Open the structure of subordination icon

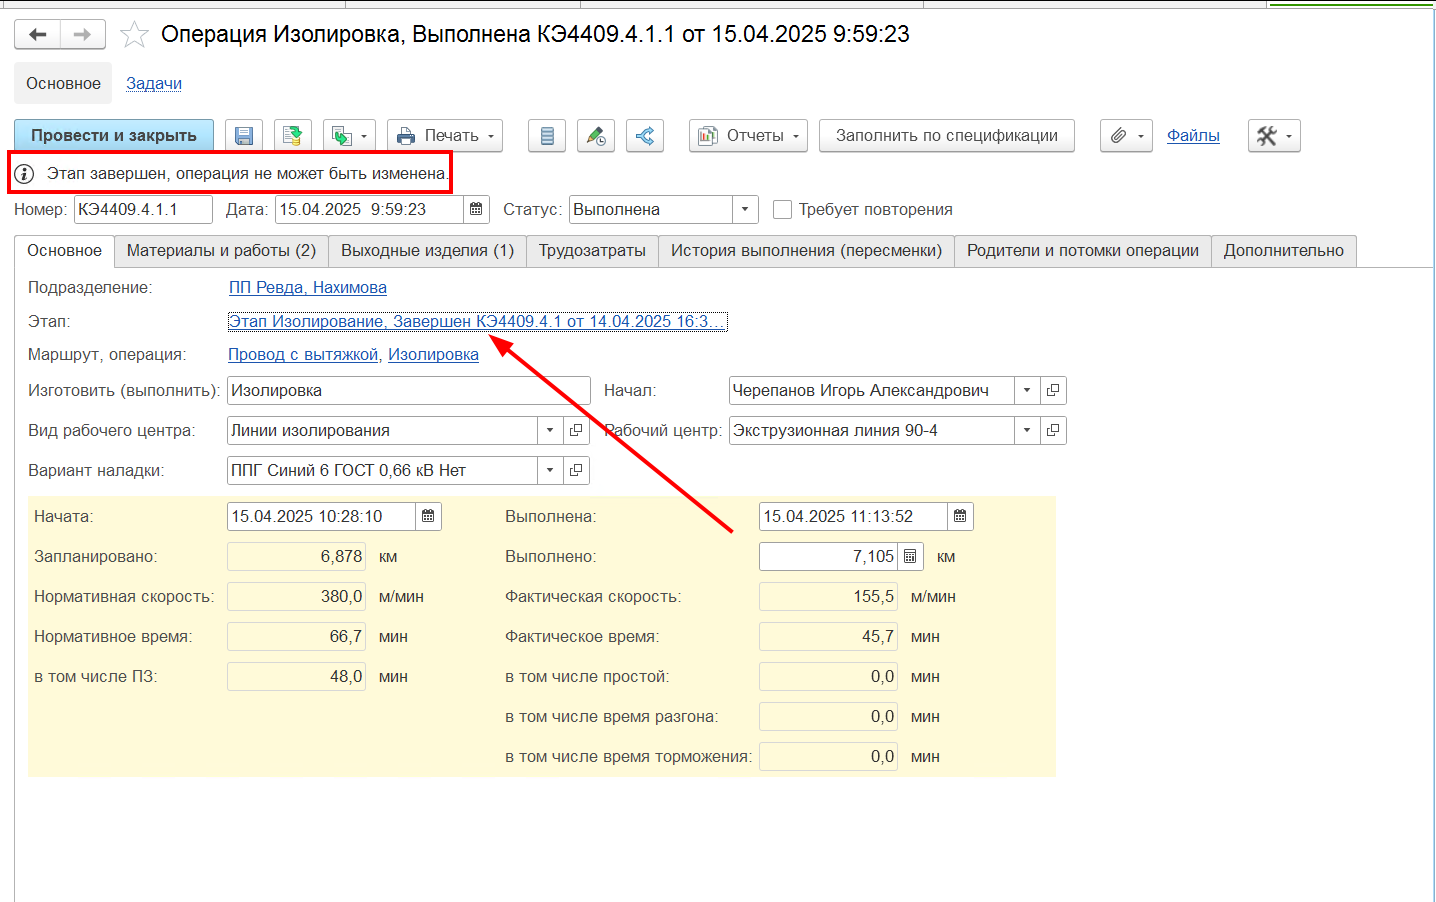[645, 136]
